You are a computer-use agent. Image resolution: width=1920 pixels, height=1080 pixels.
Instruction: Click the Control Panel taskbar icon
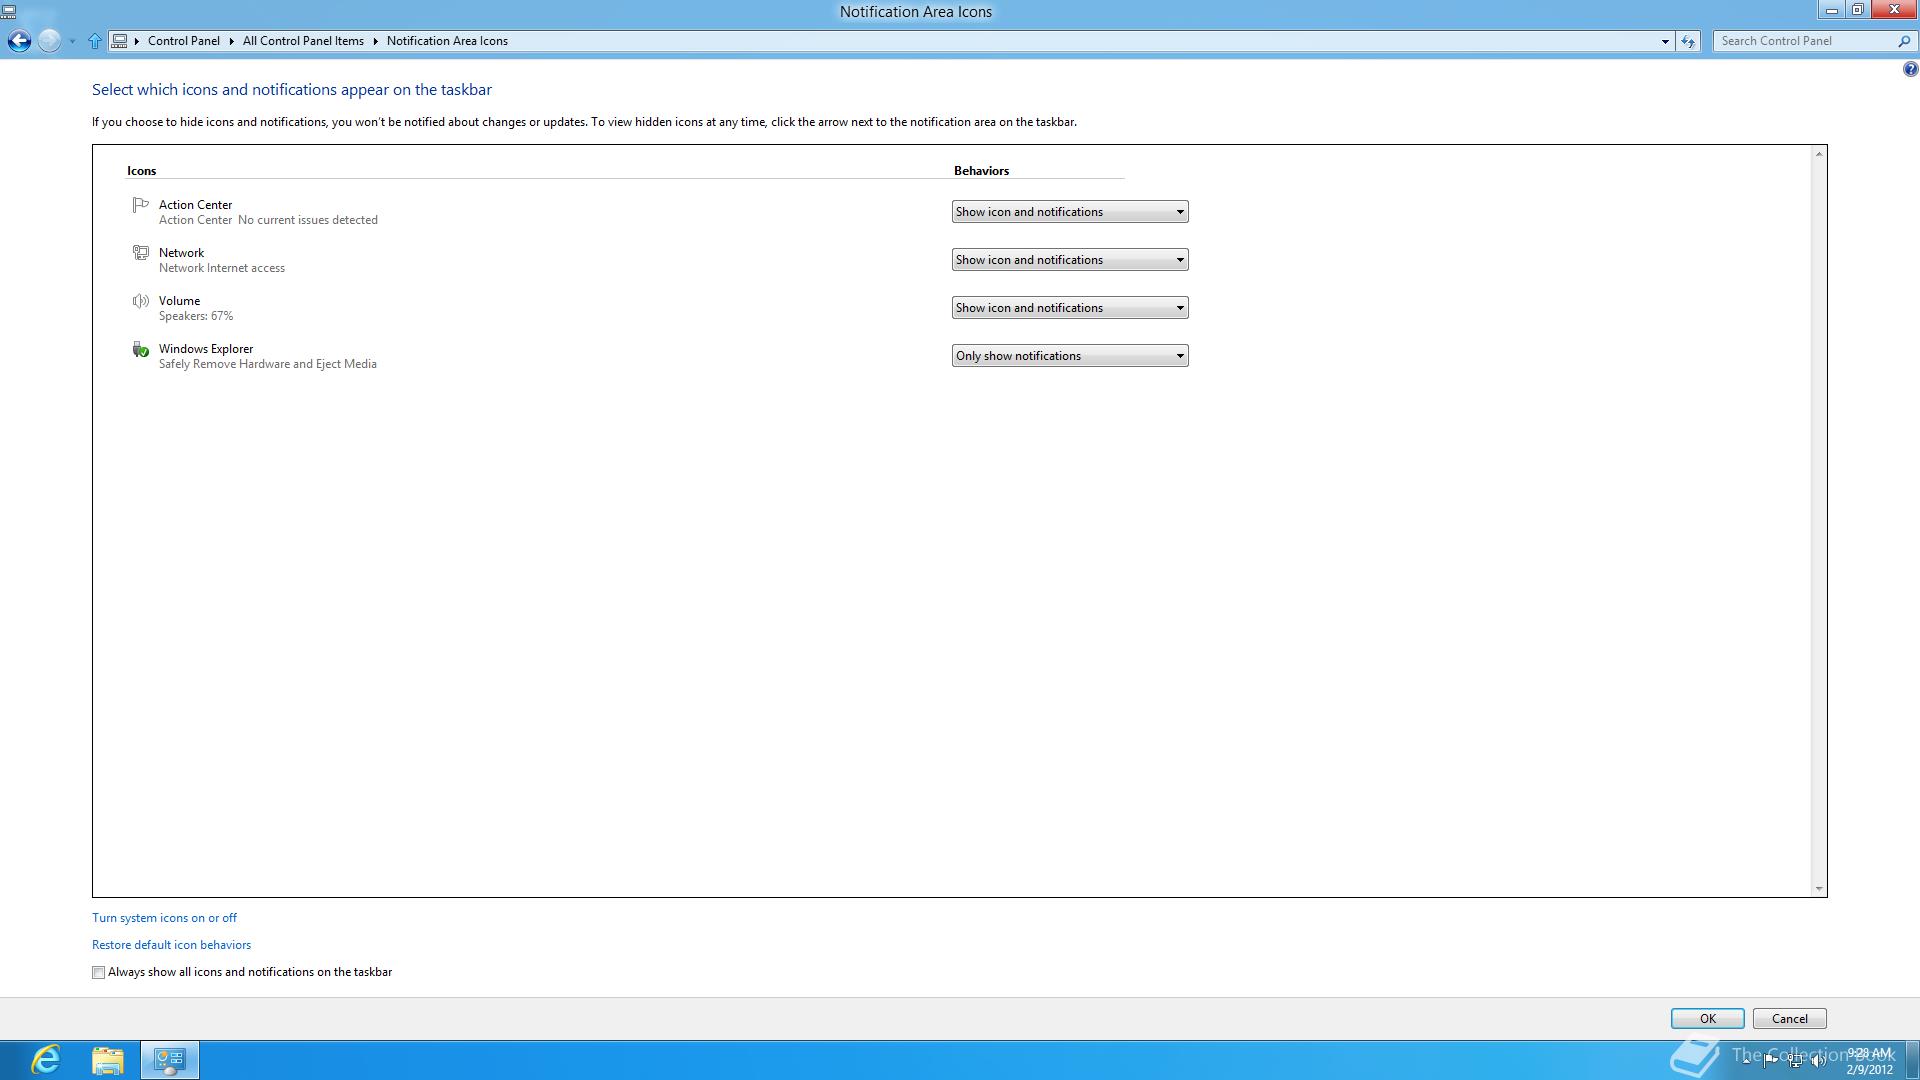tap(170, 1059)
